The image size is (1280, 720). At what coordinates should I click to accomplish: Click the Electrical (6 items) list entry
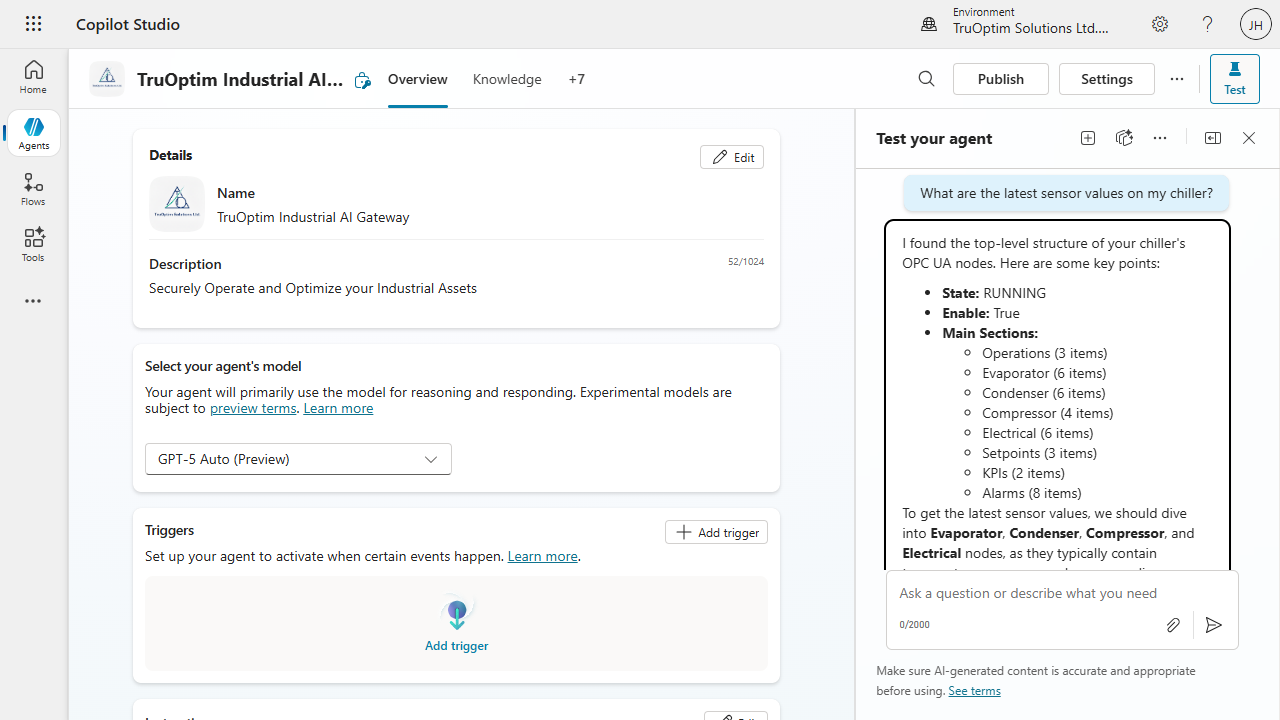[x=1038, y=433]
